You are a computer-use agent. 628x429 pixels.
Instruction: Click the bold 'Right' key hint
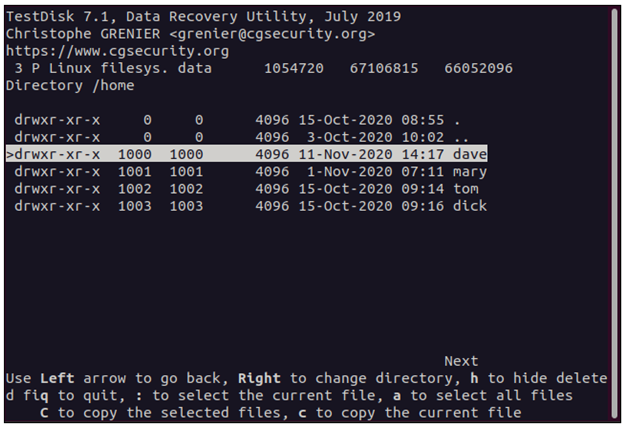click(259, 378)
